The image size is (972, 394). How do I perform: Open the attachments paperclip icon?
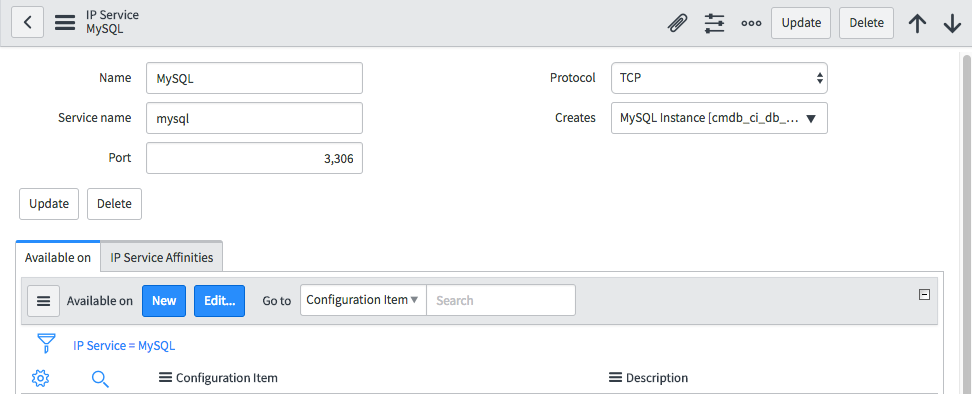(x=678, y=23)
